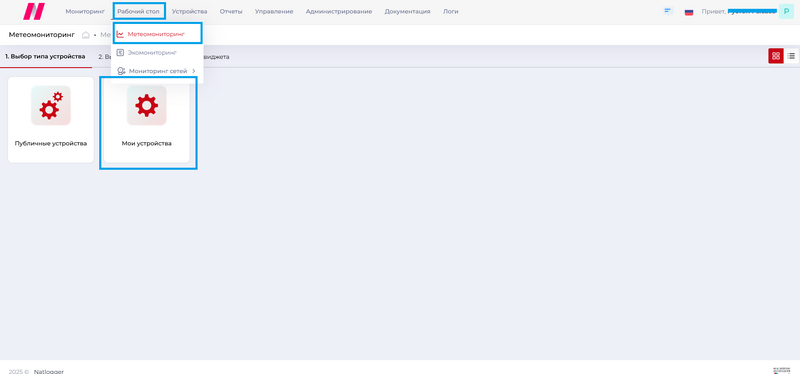The width and height of the screenshot is (800, 374).
Task: Click the Natlogger logo in header
Action: 34,11
